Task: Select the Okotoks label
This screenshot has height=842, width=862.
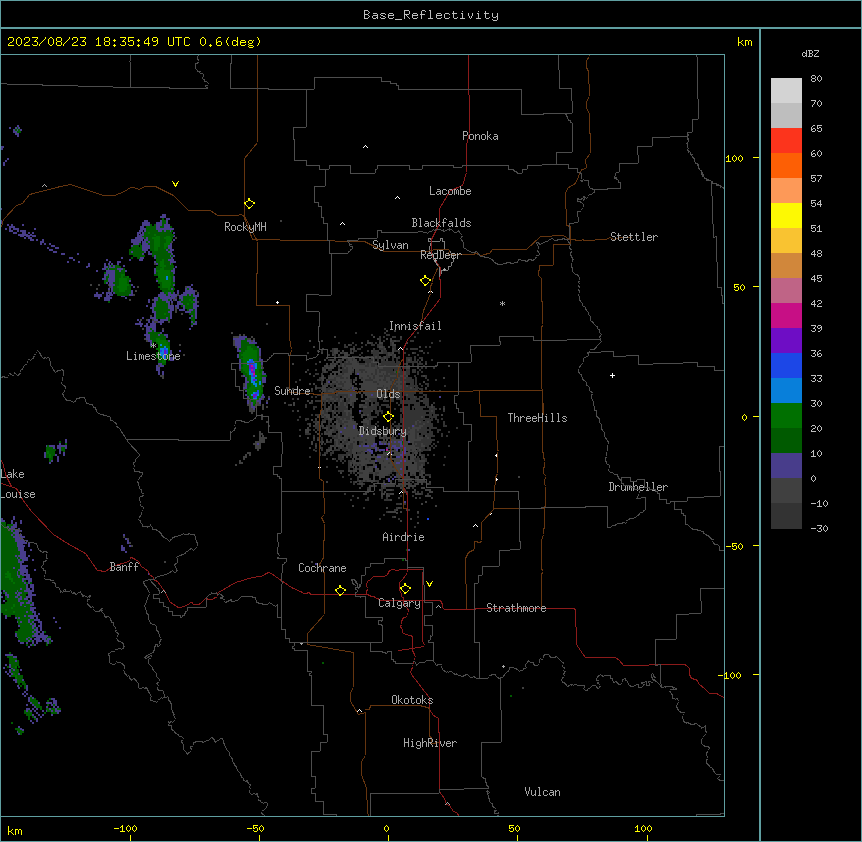Action: 412,700
